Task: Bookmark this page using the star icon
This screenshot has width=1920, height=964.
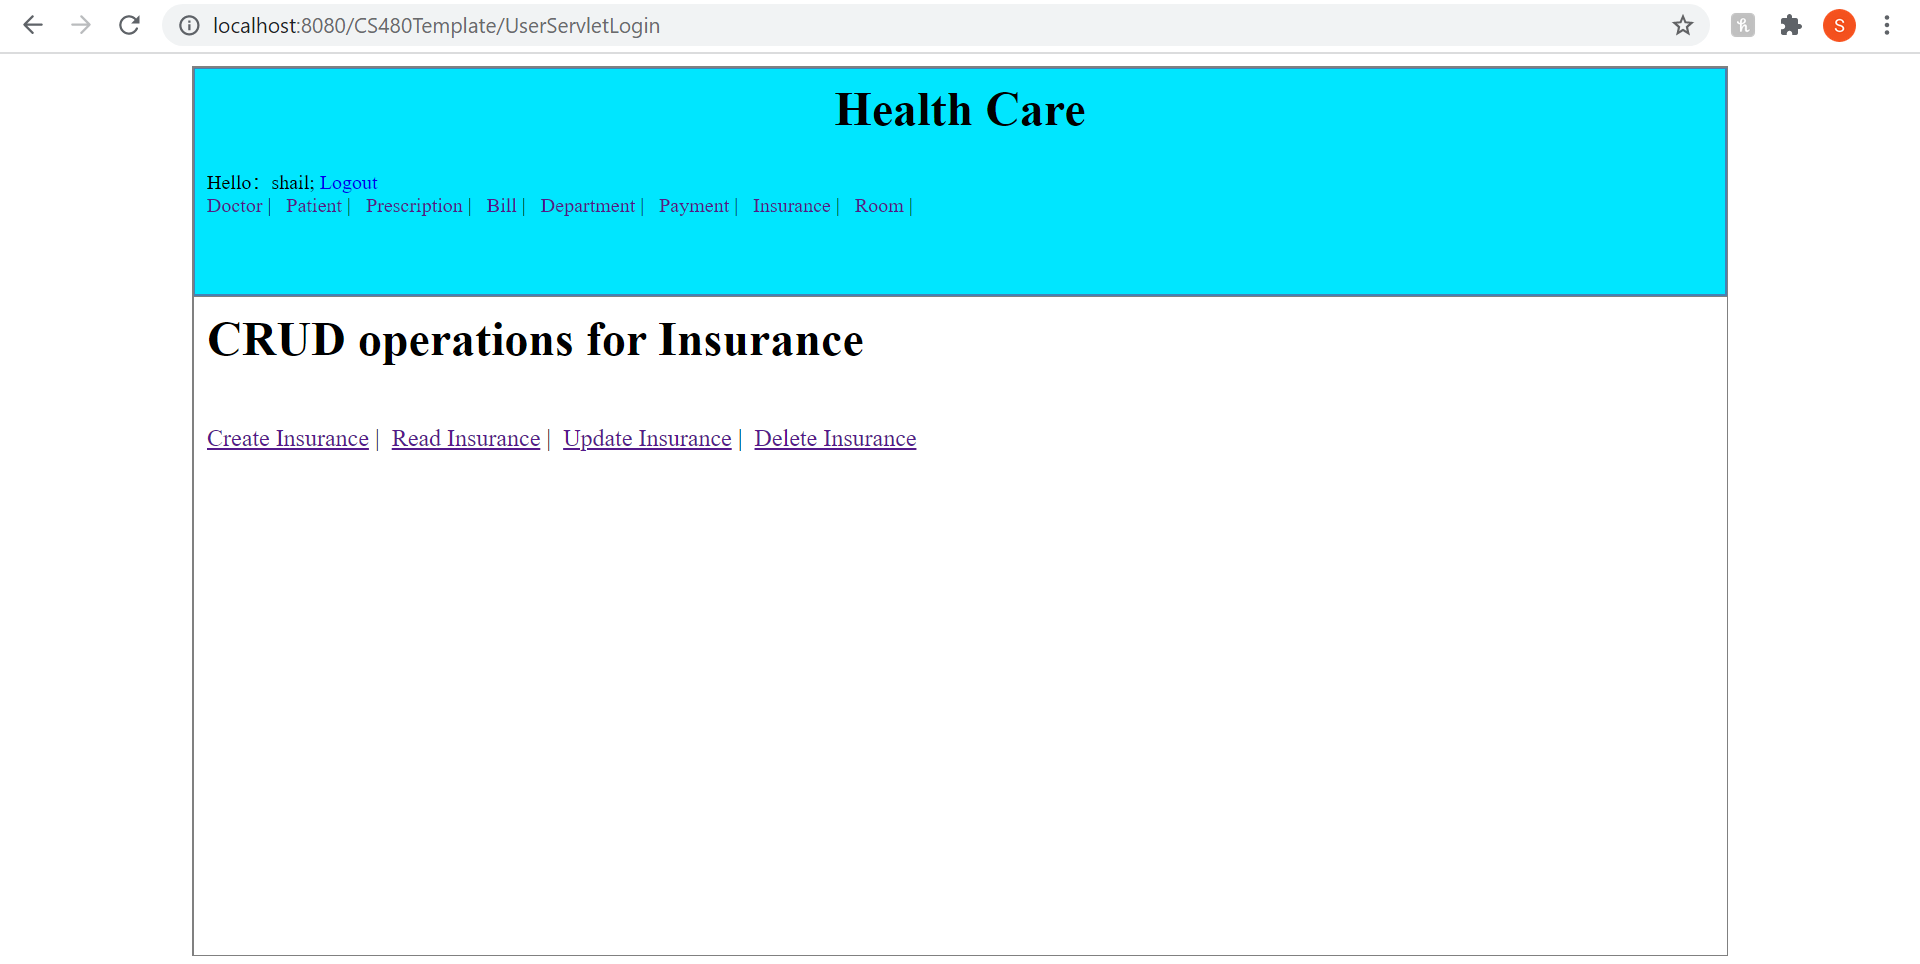Action: tap(1683, 26)
